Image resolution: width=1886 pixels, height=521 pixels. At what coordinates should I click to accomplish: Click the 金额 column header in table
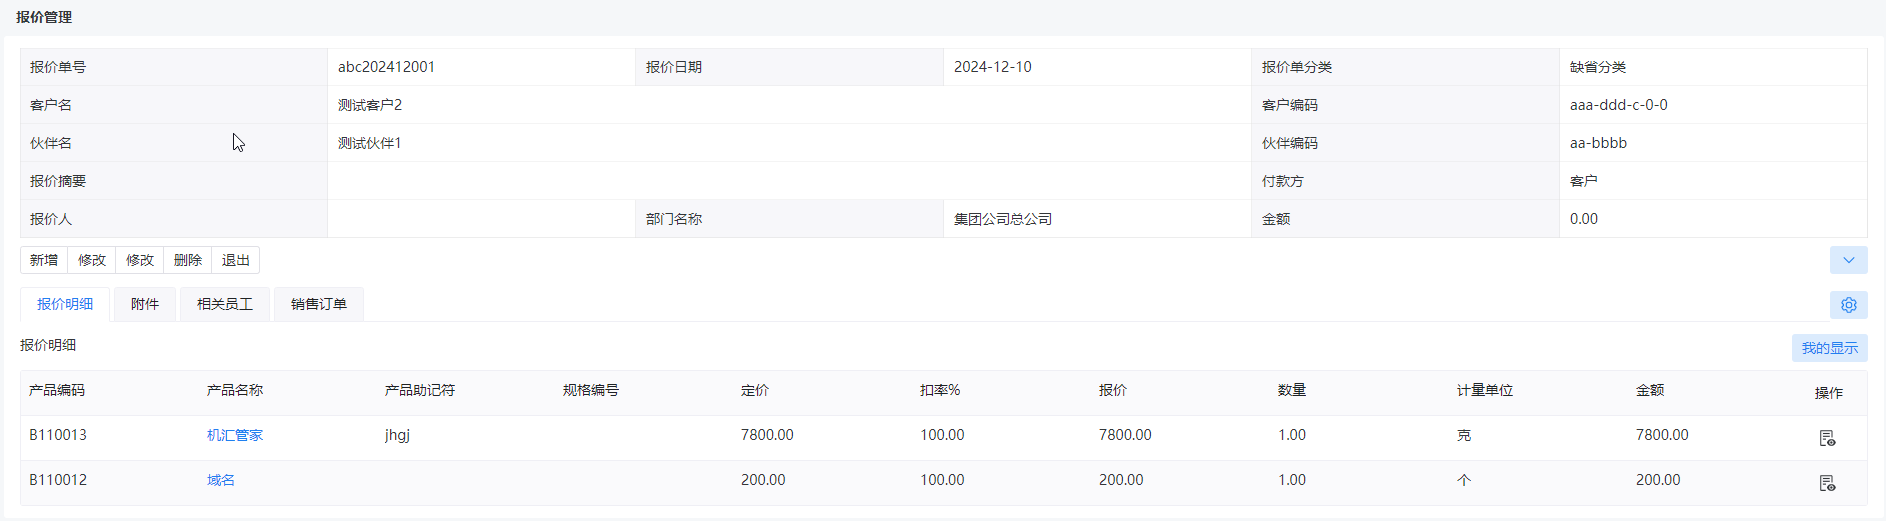1650,390
